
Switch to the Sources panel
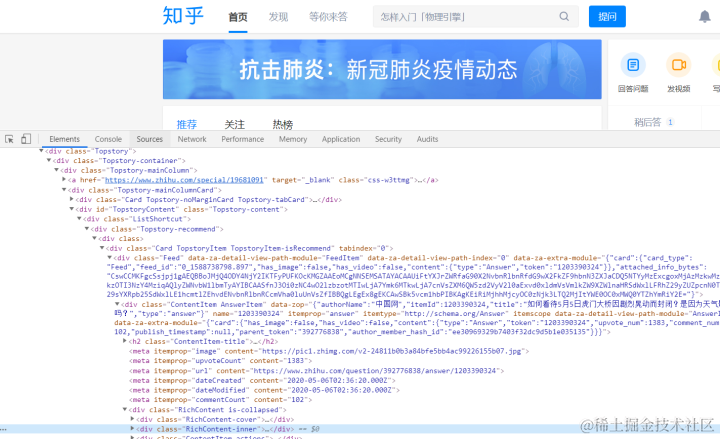coord(149,139)
